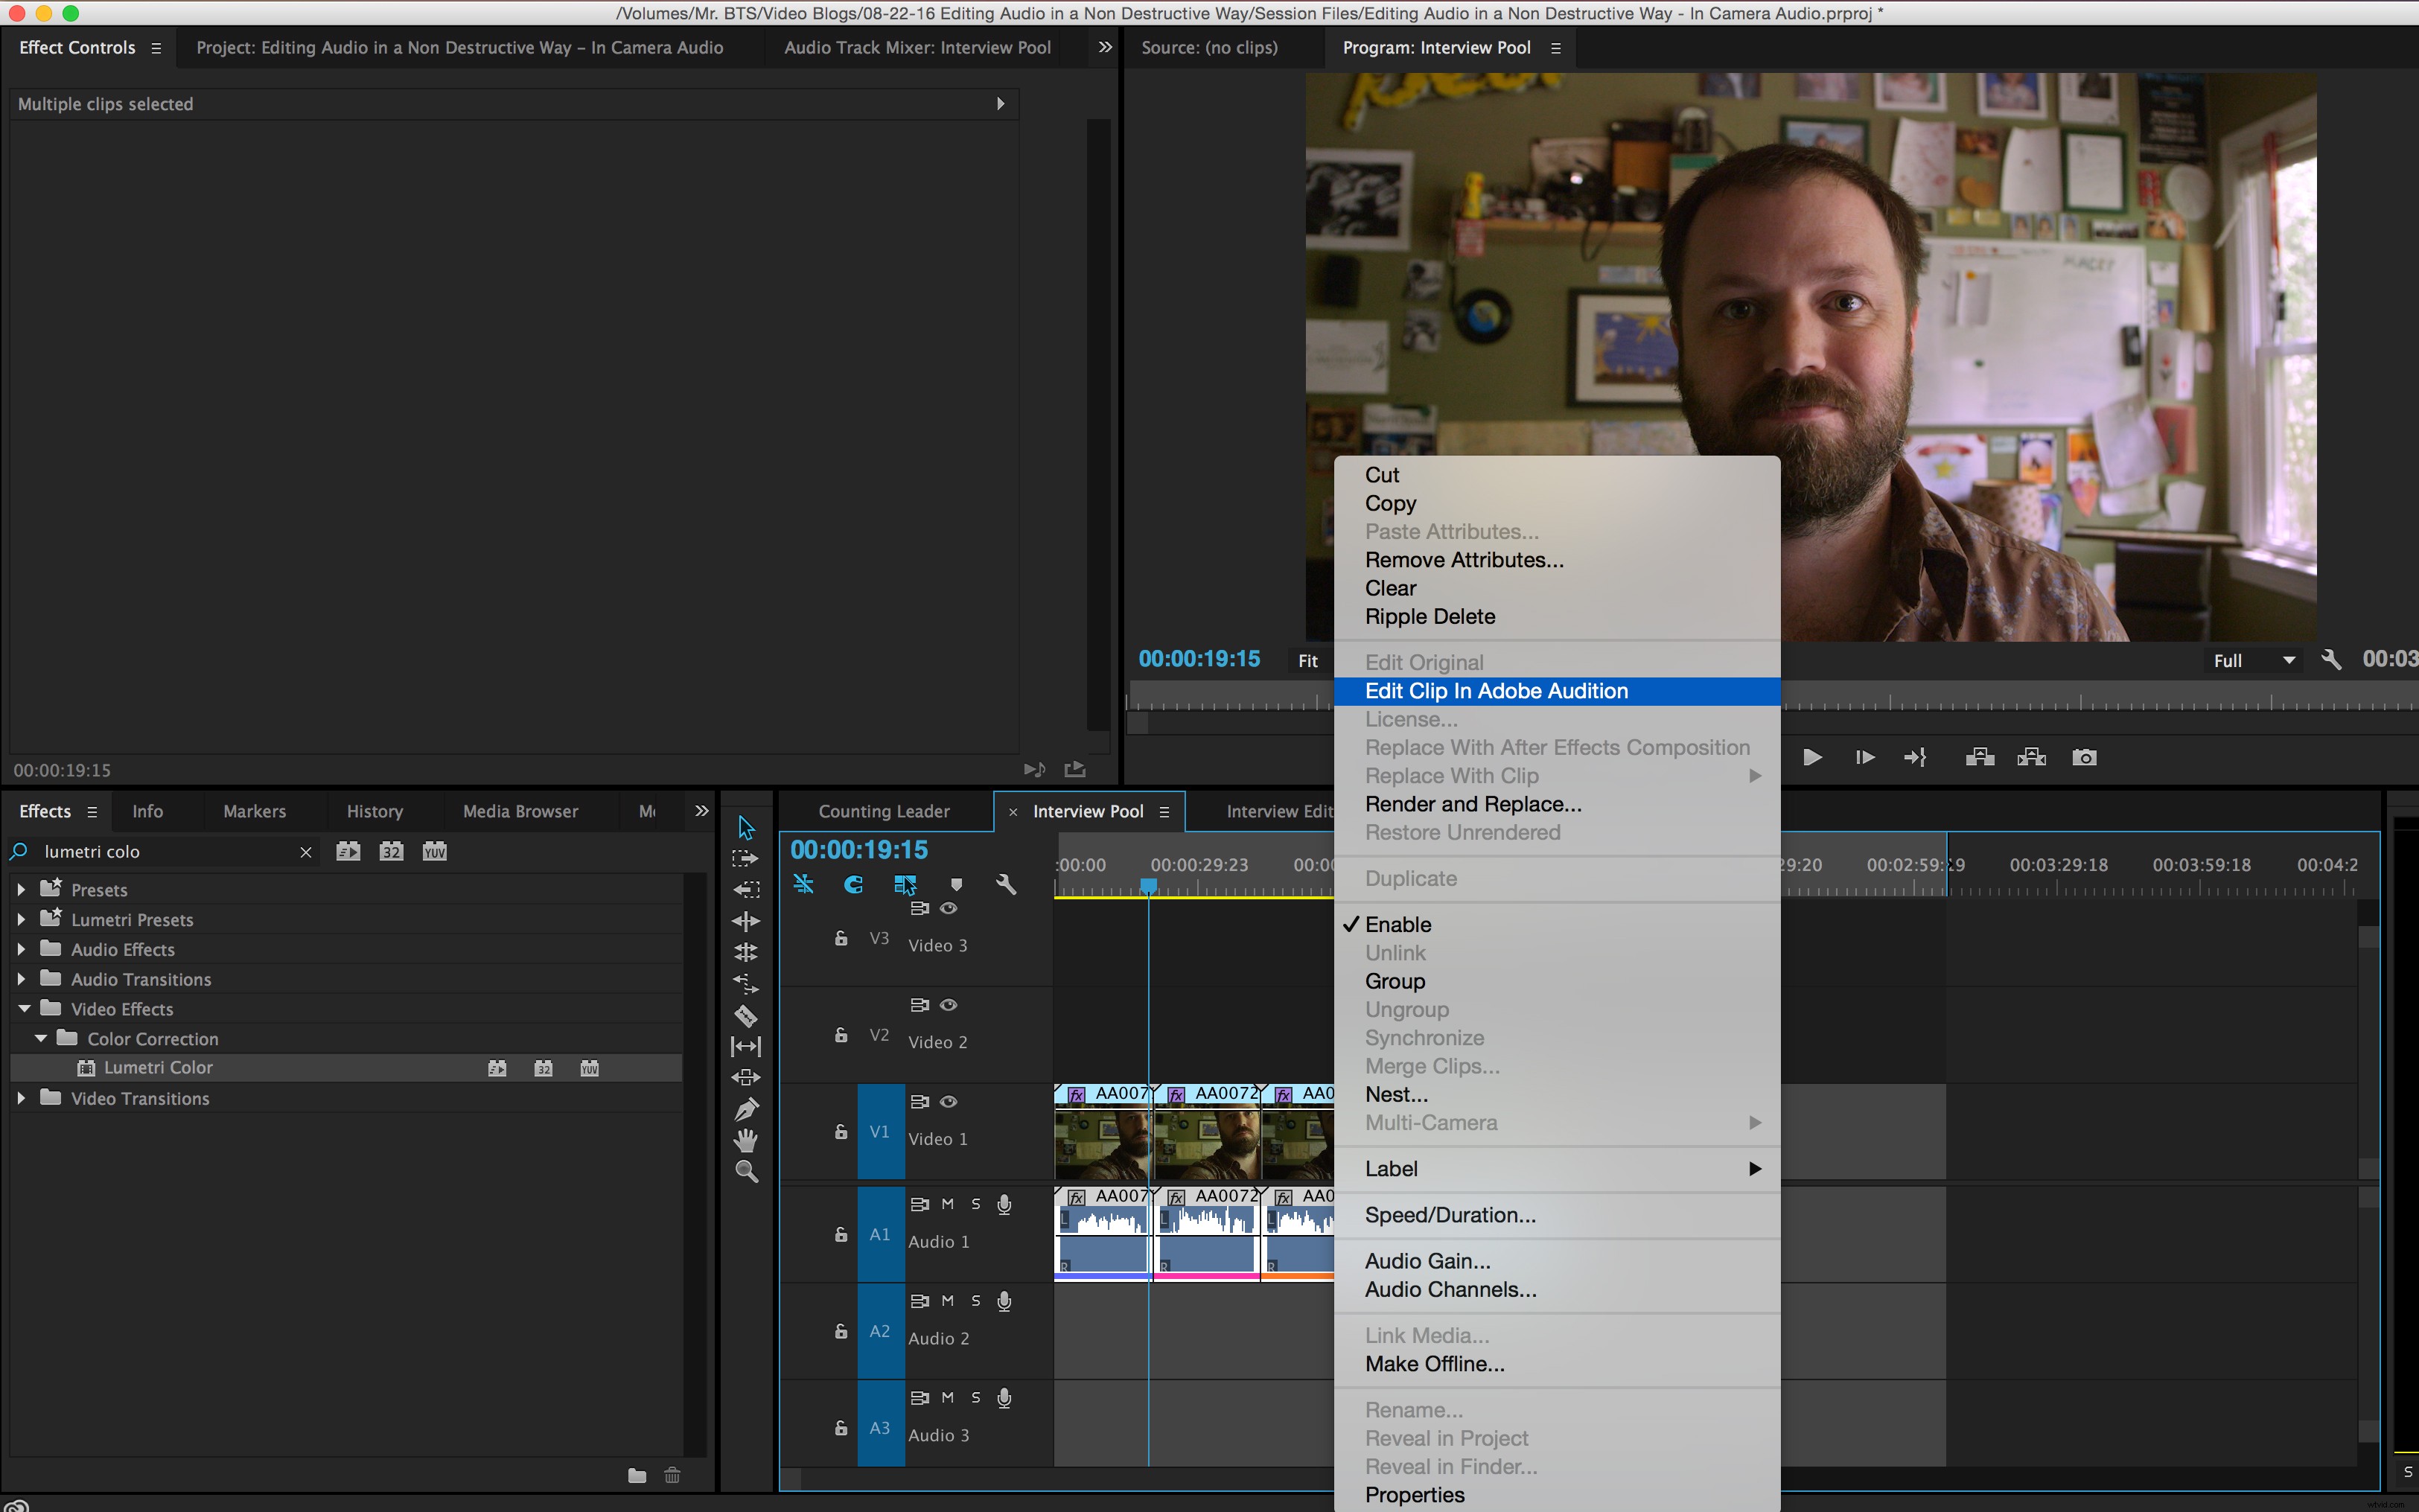2419x1512 pixels.
Task: Click the lift icon in the Program monitor
Action: pos(1980,757)
